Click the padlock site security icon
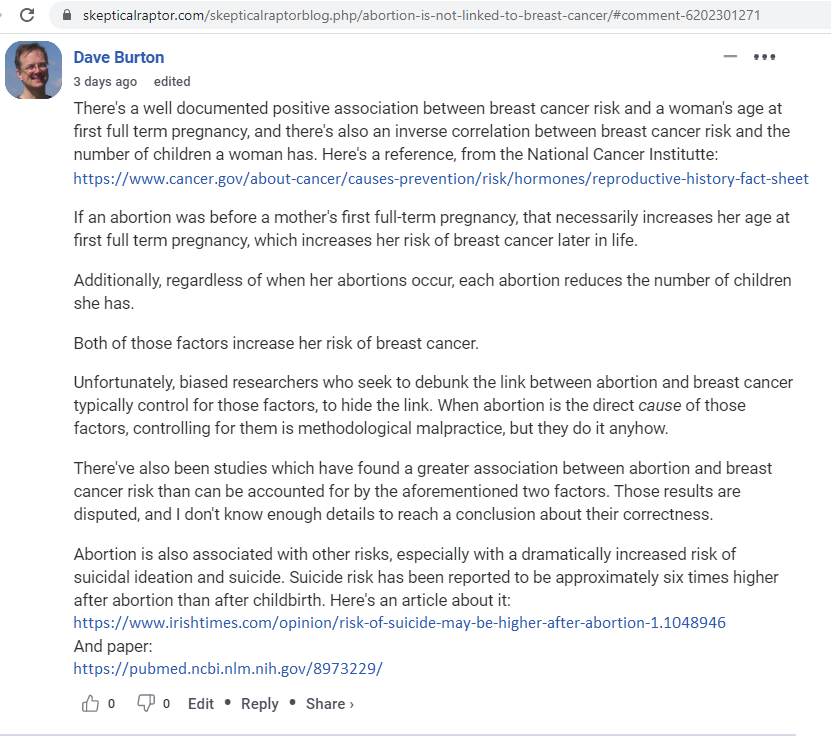This screenshot has height=737, width=831. point(66,15)
